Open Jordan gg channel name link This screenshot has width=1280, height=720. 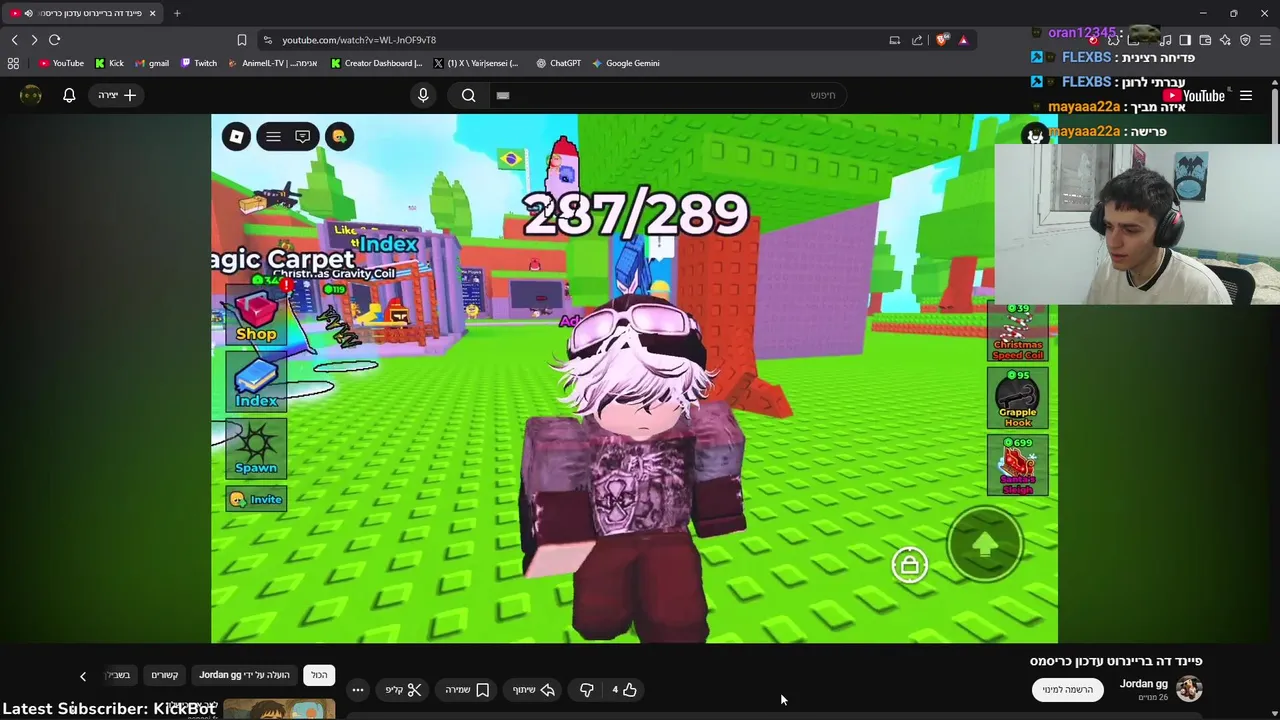1144,684
